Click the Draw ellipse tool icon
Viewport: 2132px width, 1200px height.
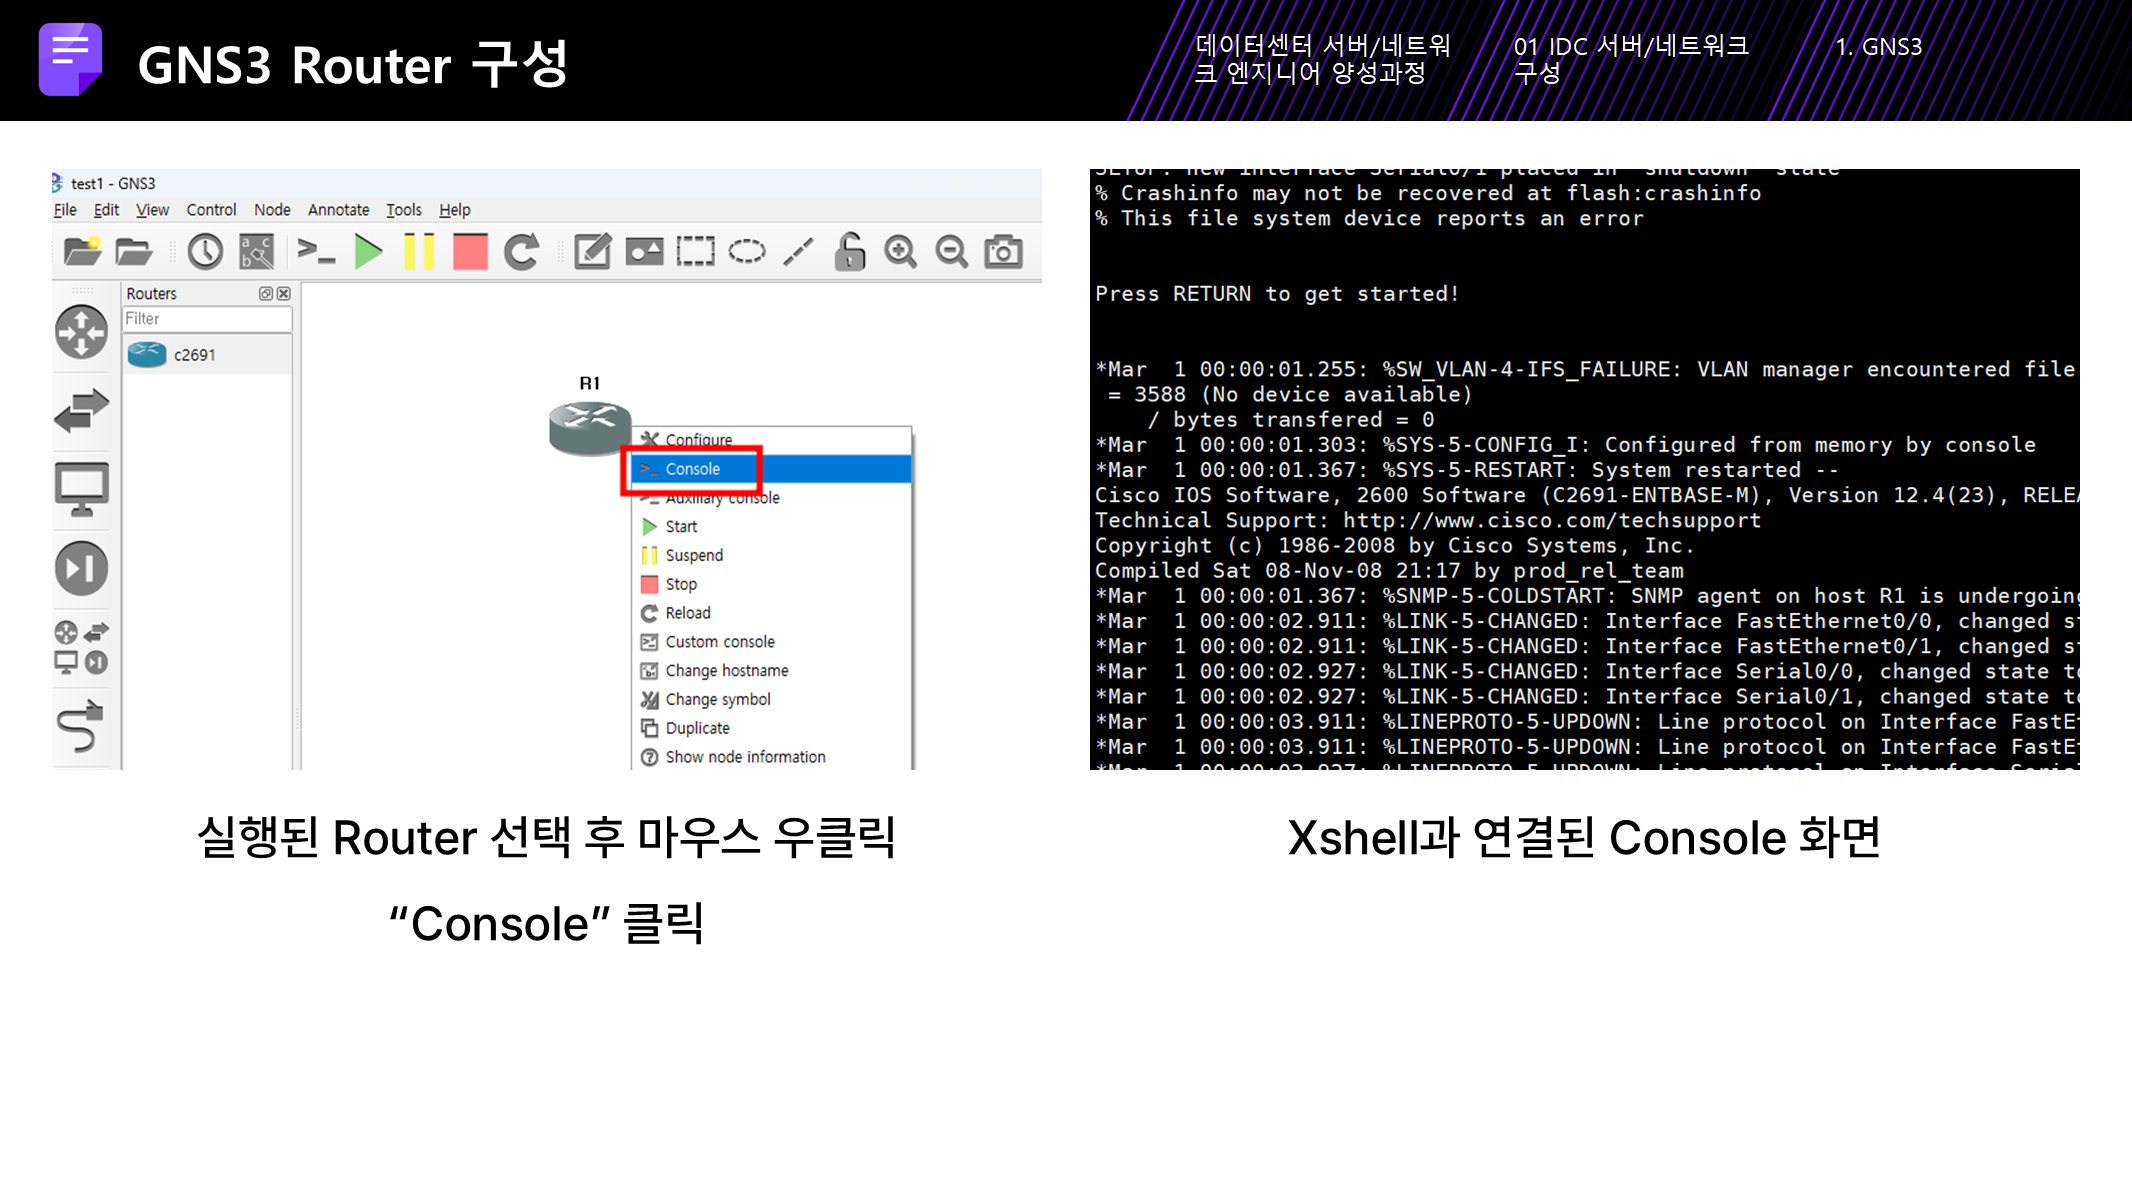[x=746, y=252]
